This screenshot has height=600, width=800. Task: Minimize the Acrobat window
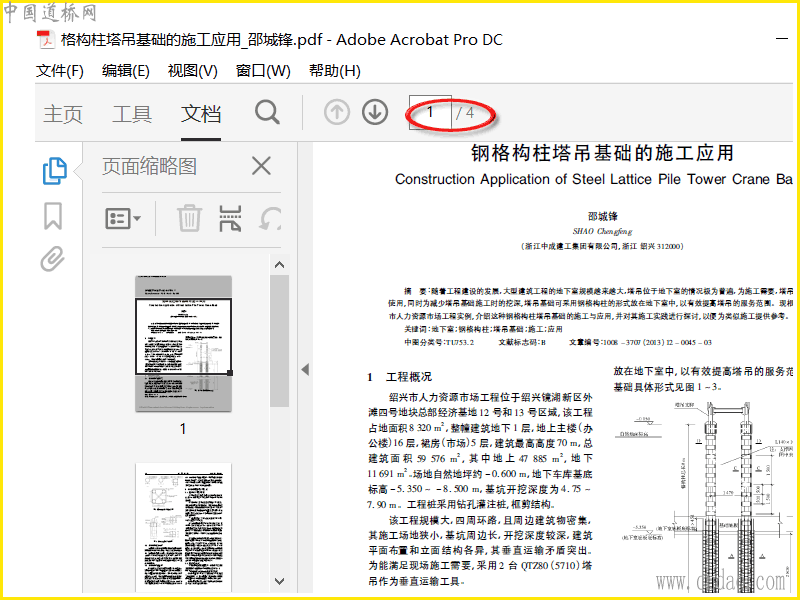click(782, 38)
